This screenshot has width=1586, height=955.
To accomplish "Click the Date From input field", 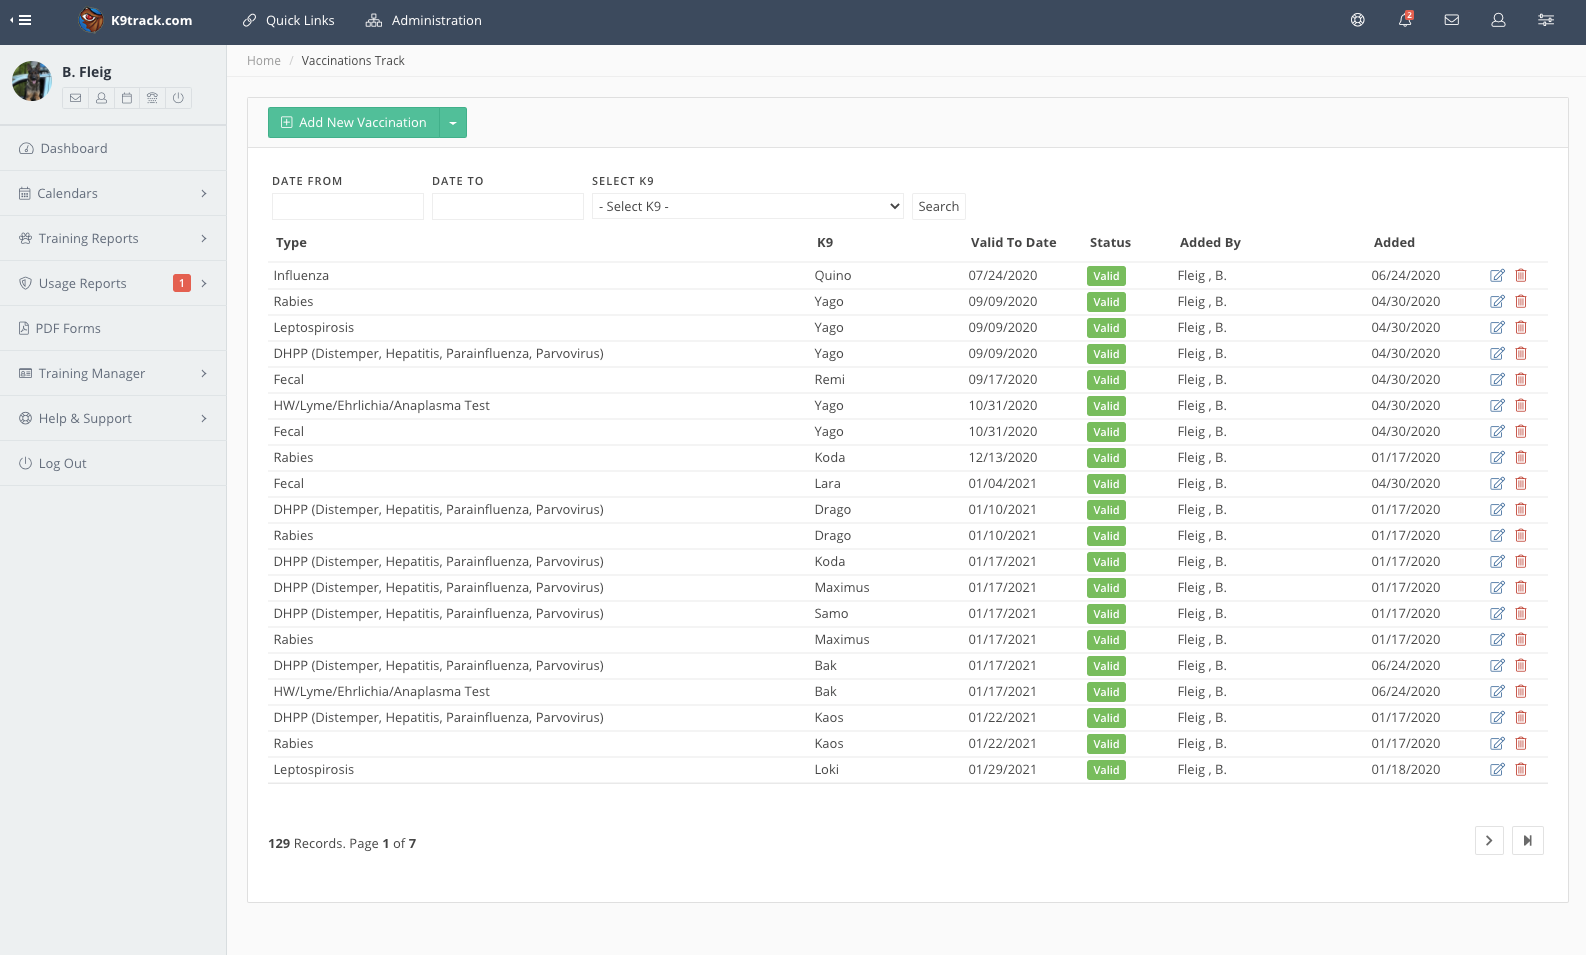I will [x=348, y=207].
